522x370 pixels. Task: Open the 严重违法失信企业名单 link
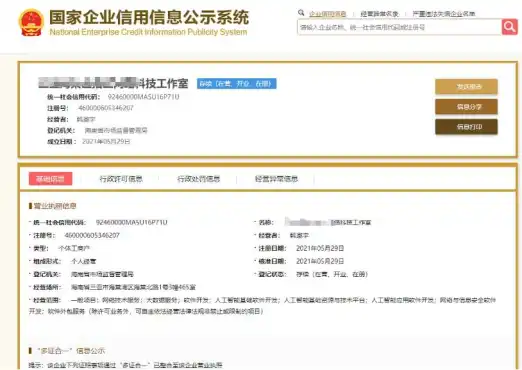tap(444, 14)
